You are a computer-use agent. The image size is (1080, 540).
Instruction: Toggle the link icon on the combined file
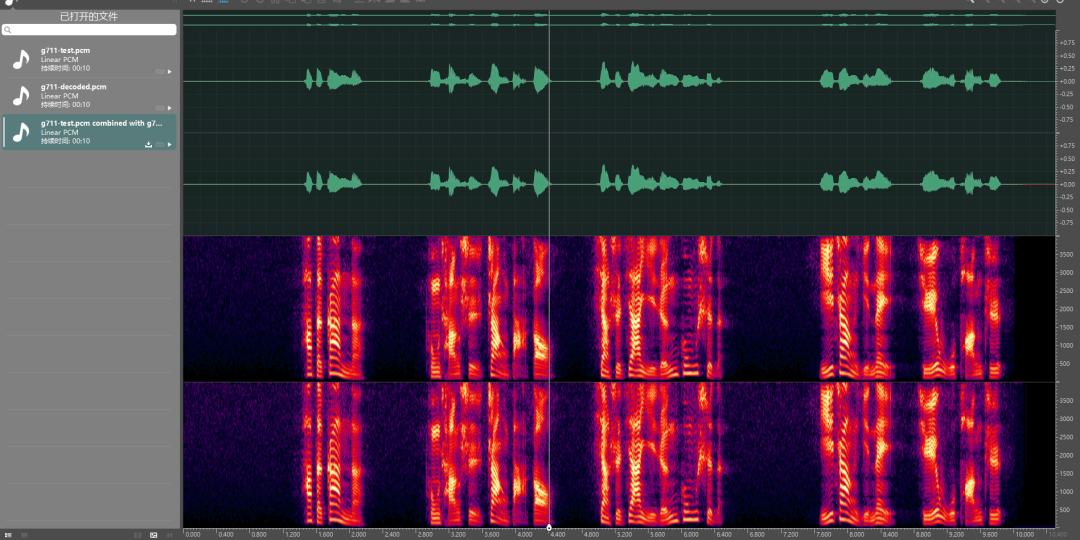(160, 145)
